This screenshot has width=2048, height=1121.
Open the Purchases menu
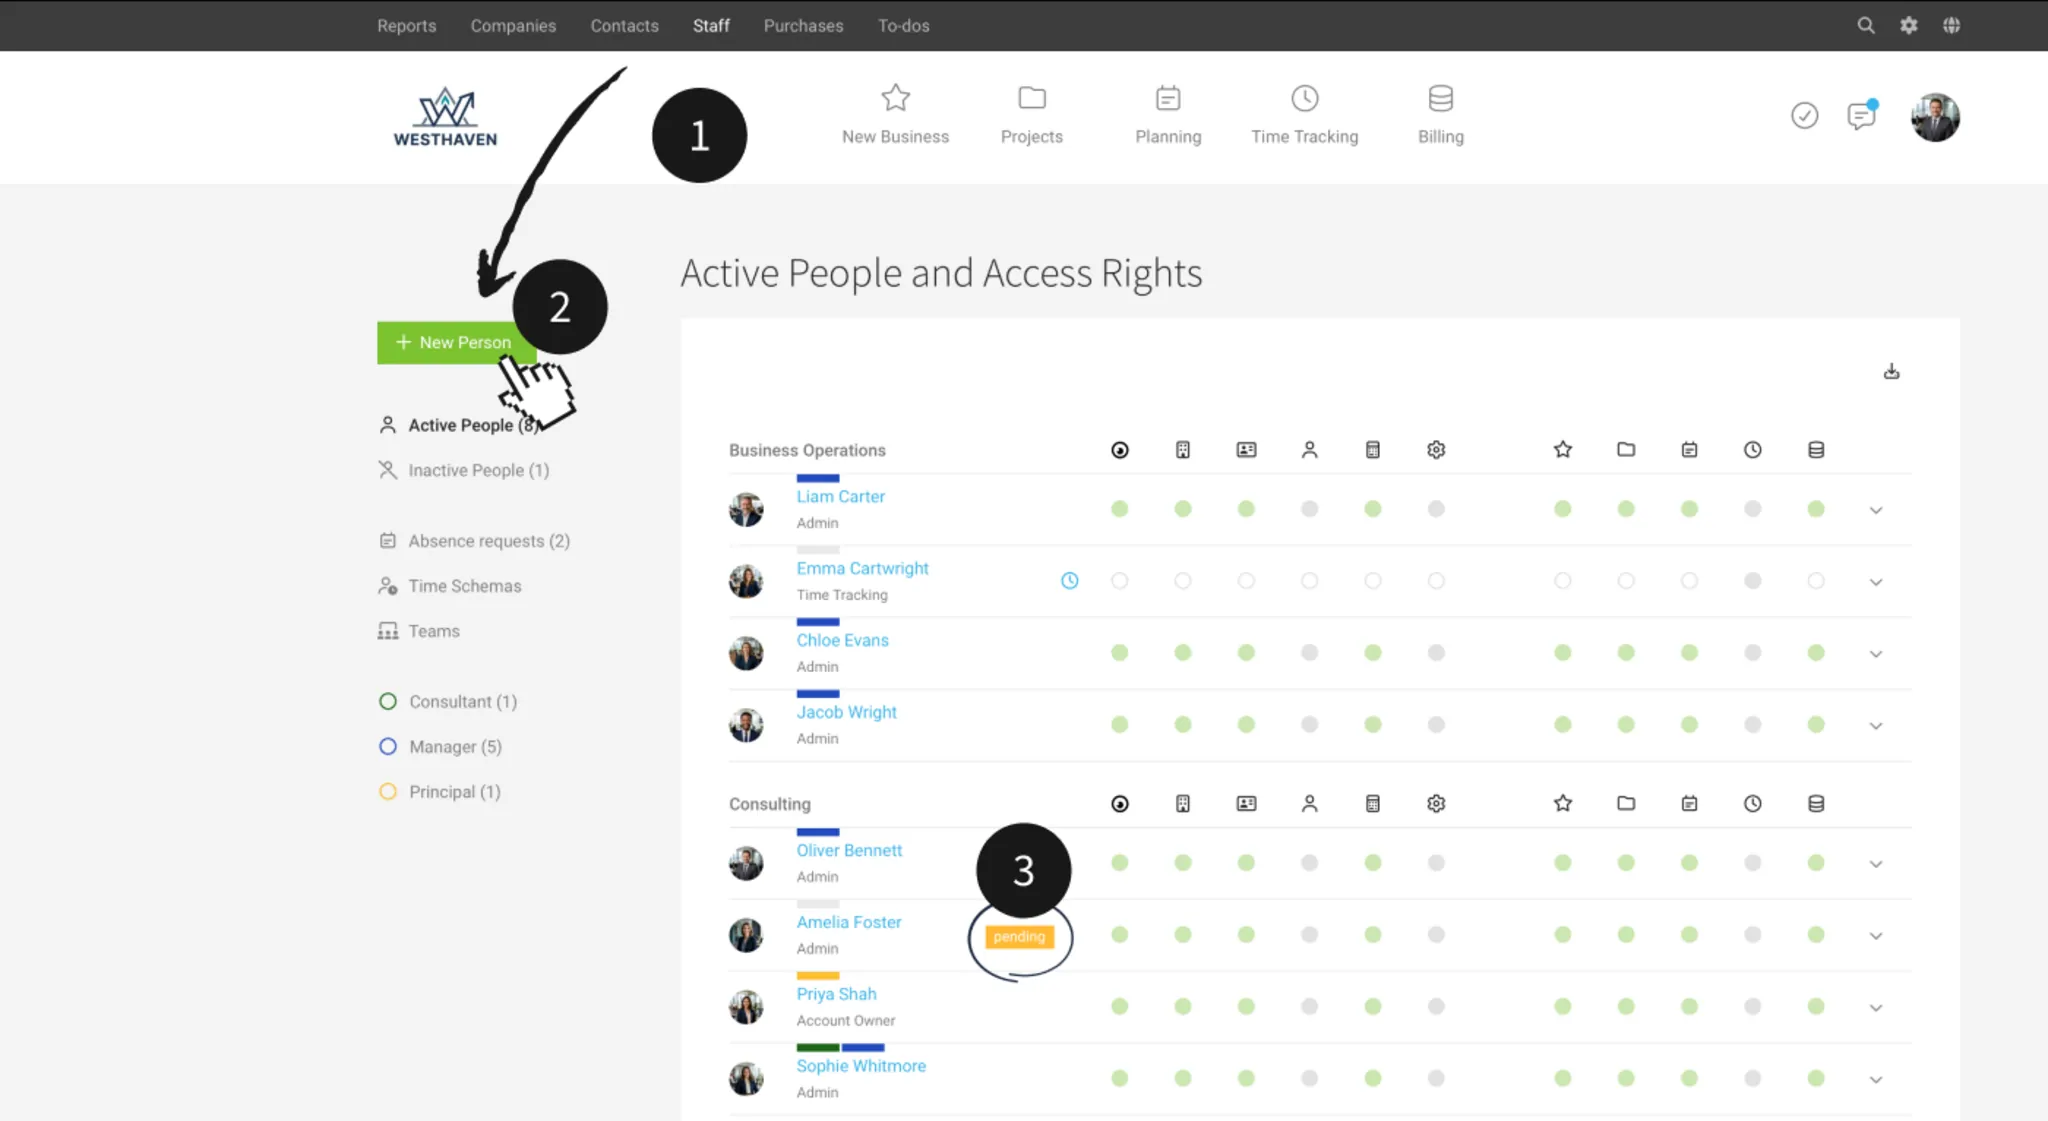[803, 26]
